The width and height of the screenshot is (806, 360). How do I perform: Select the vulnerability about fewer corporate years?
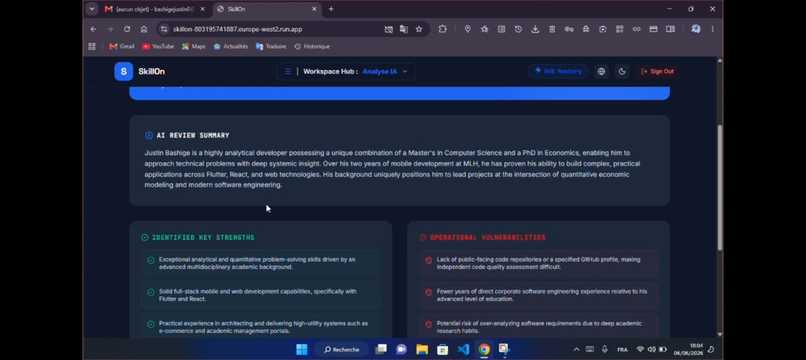(538, 295)
